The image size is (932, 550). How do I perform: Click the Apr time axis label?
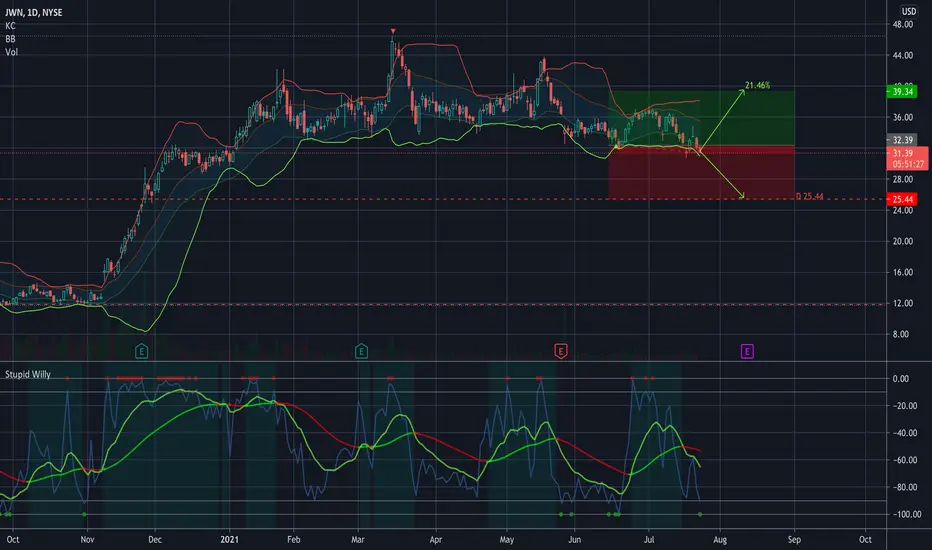click(x=436, y=539)
